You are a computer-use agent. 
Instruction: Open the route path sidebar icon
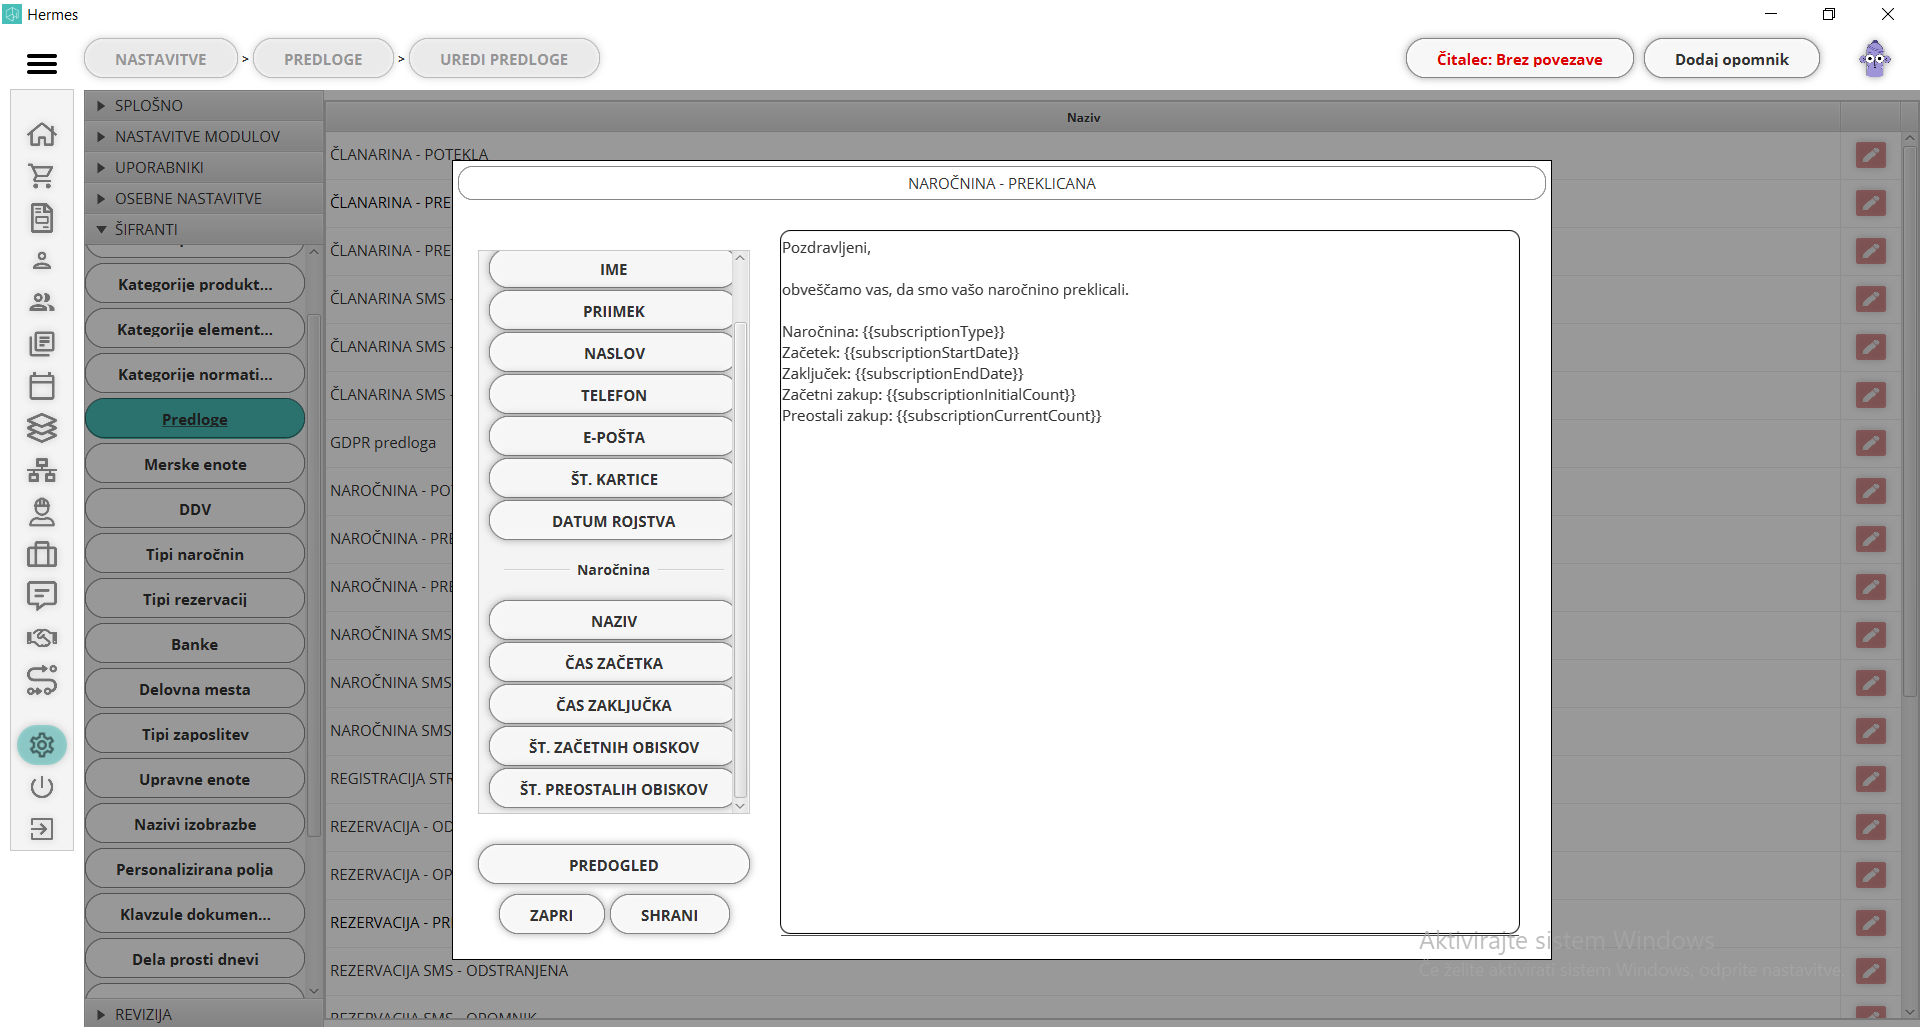coord(41,680)
